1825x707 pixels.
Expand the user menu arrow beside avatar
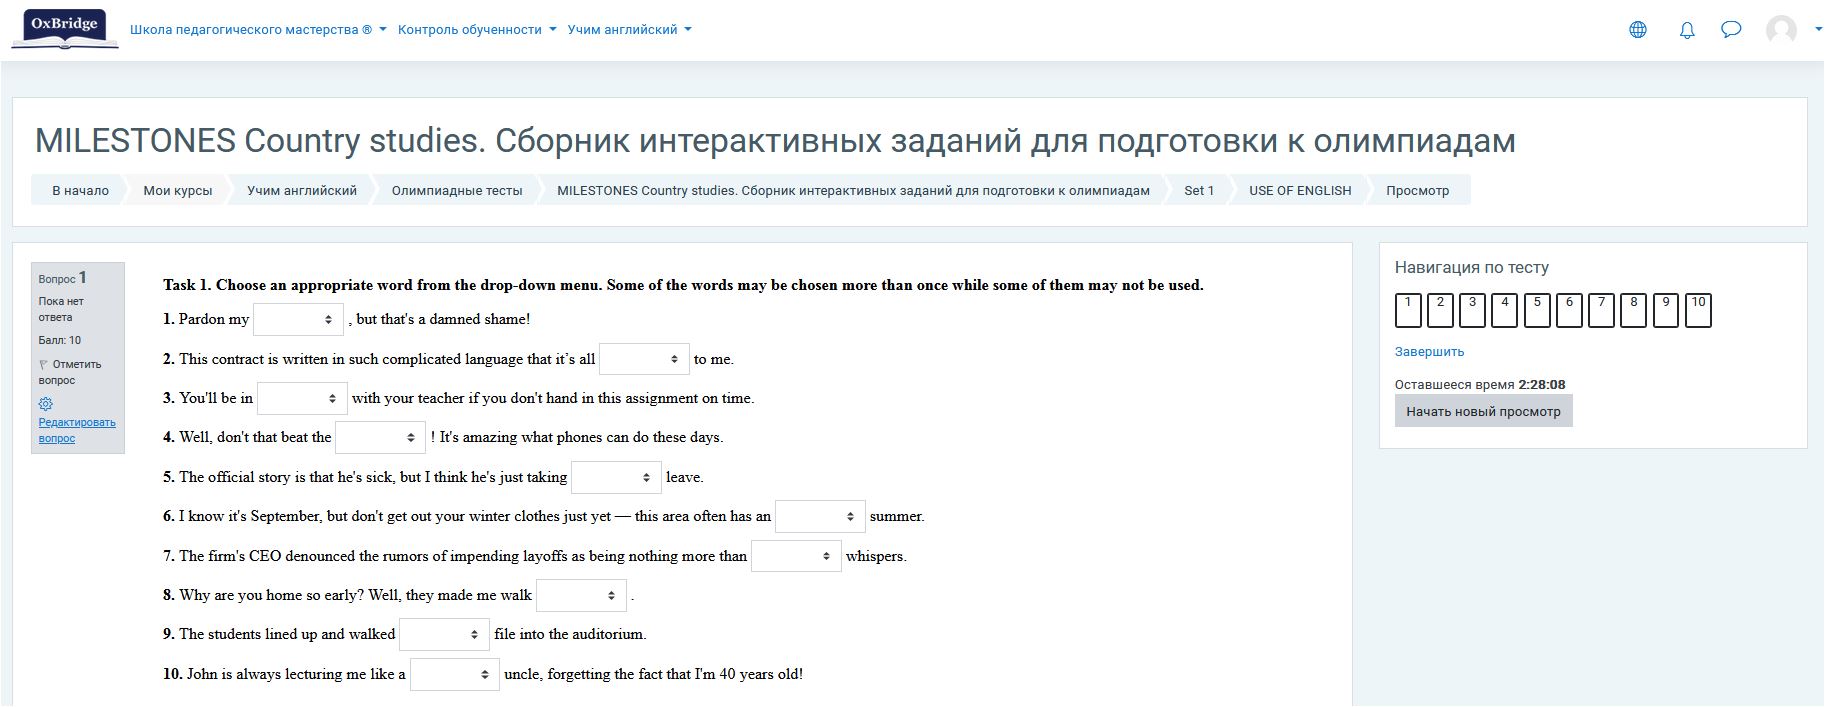[1817, 30]
